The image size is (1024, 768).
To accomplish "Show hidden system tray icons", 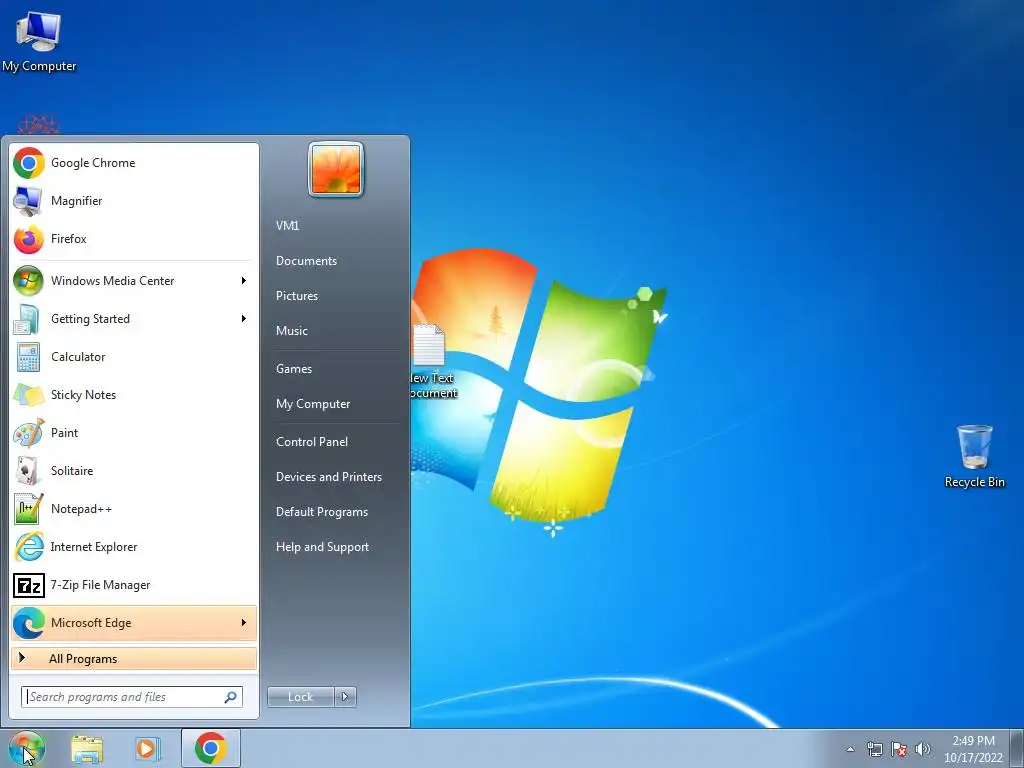I will pyautogui.click(x=850, y=749).
